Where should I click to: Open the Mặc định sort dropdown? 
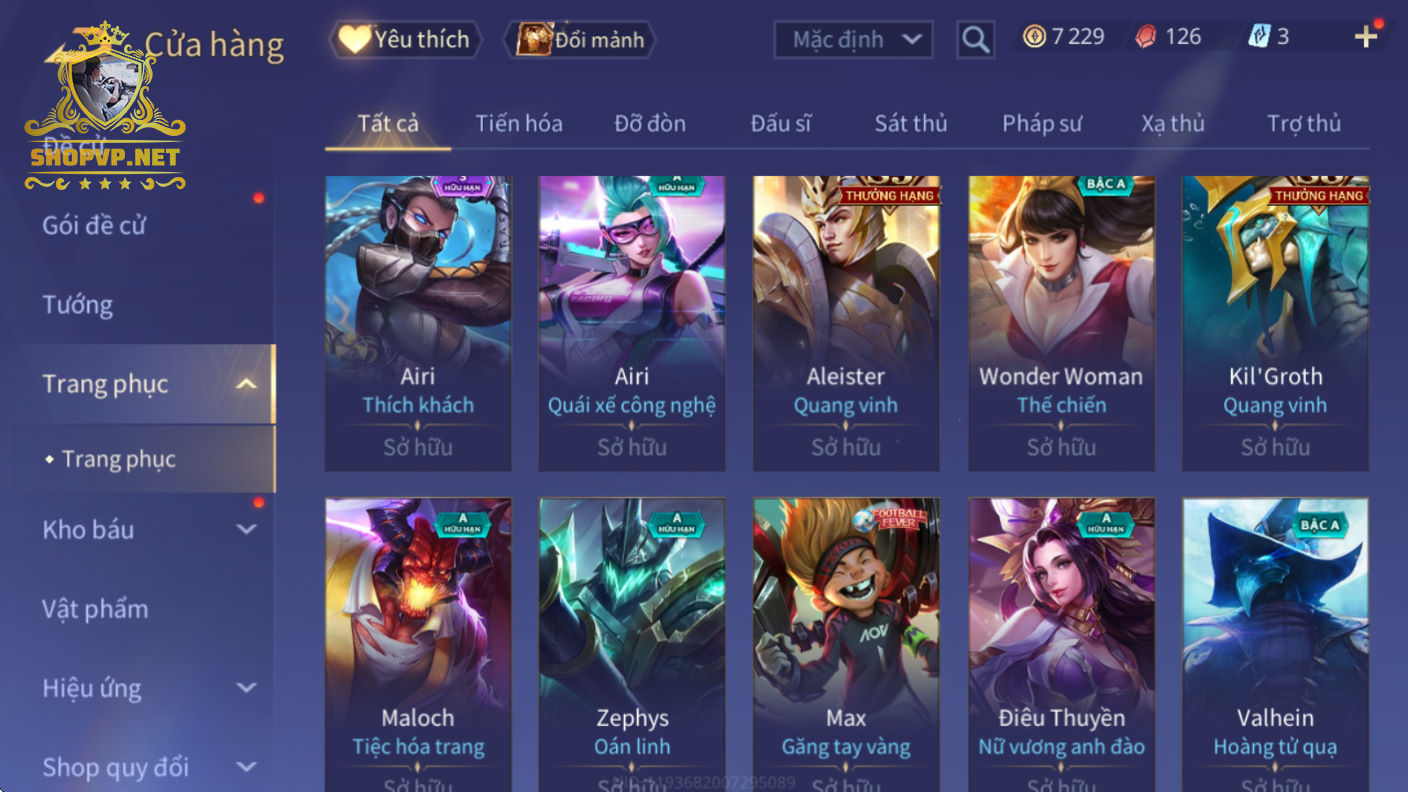[853, 40]
